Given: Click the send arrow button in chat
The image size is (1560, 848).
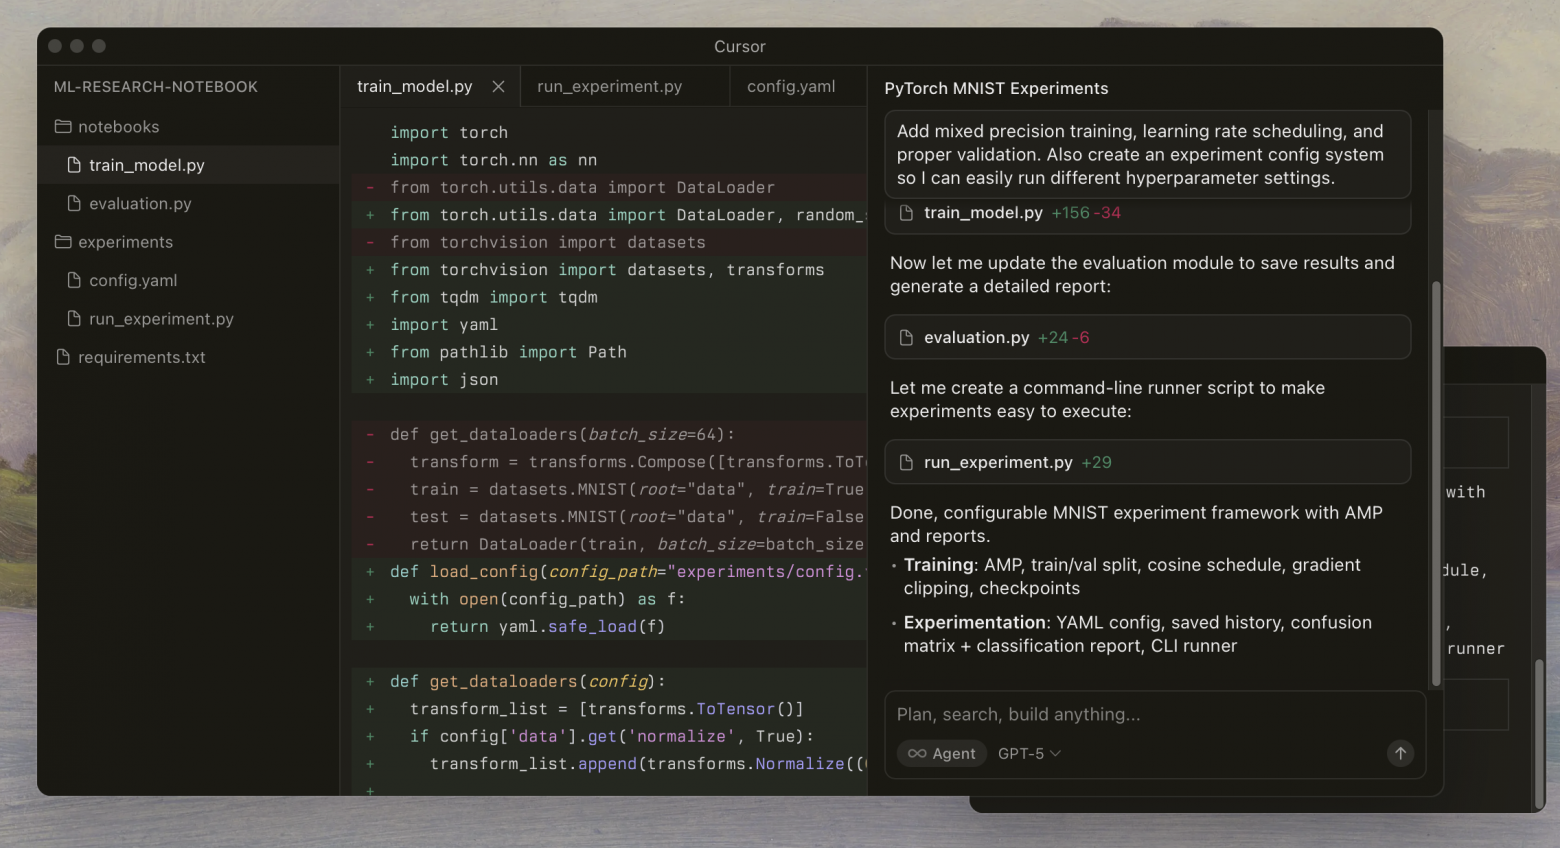Looking at the screenshot, I should [x=1400, y=753].
